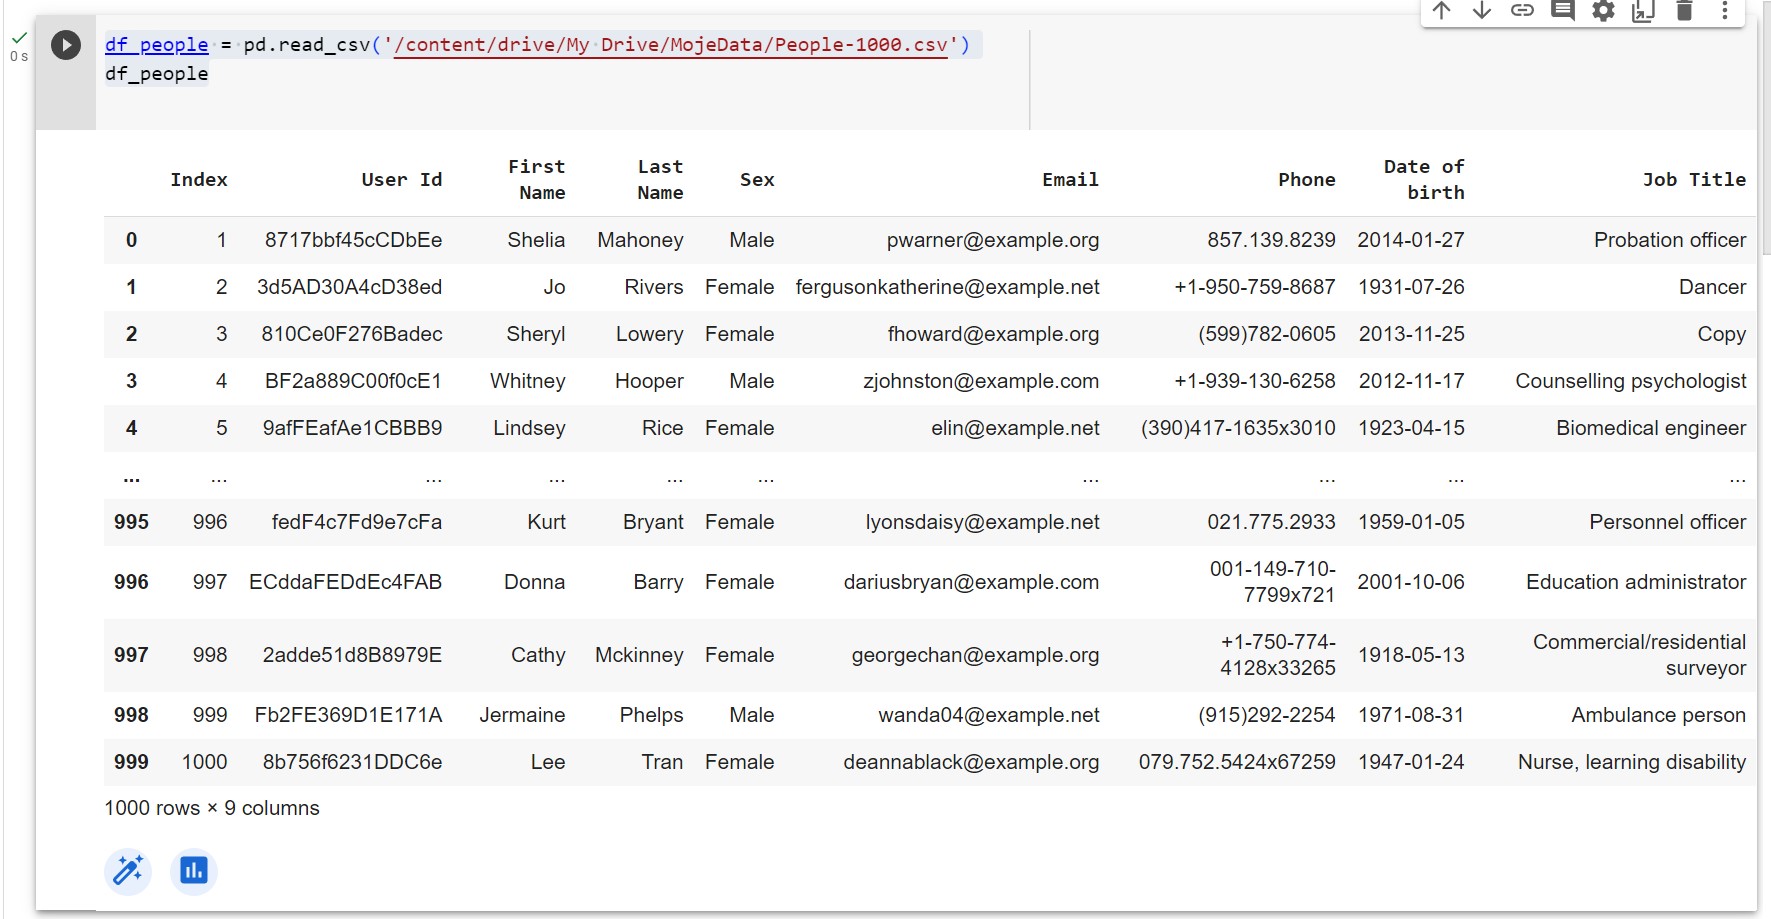This screenshot has width=1771, height=919.
Task: Click the Email column header
Action: [1070, 180]
